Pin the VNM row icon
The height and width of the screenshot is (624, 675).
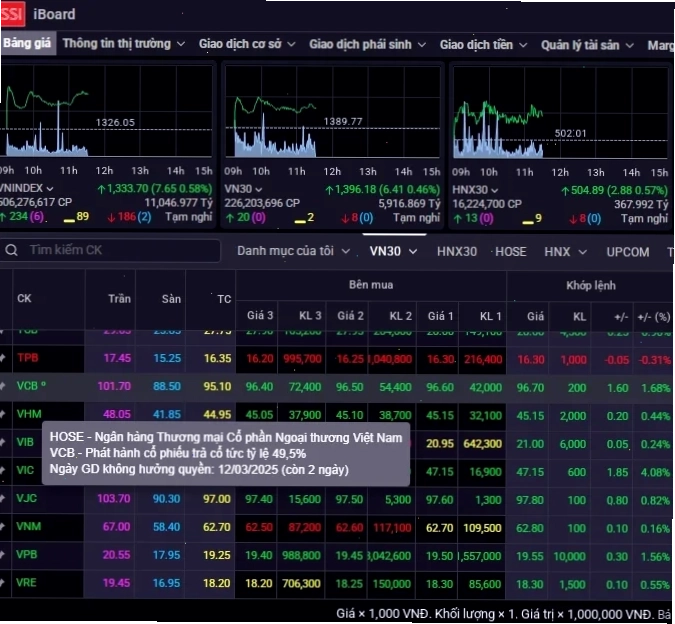pyautogui.click(x=3, y=526)
